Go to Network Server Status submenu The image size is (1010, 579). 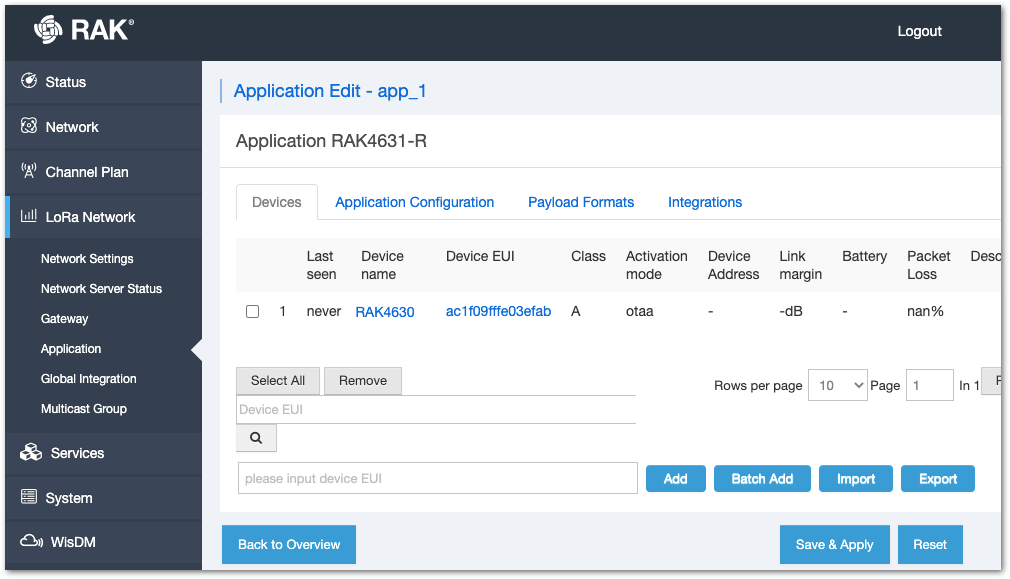pyautogui.click(x=101, y=289)
